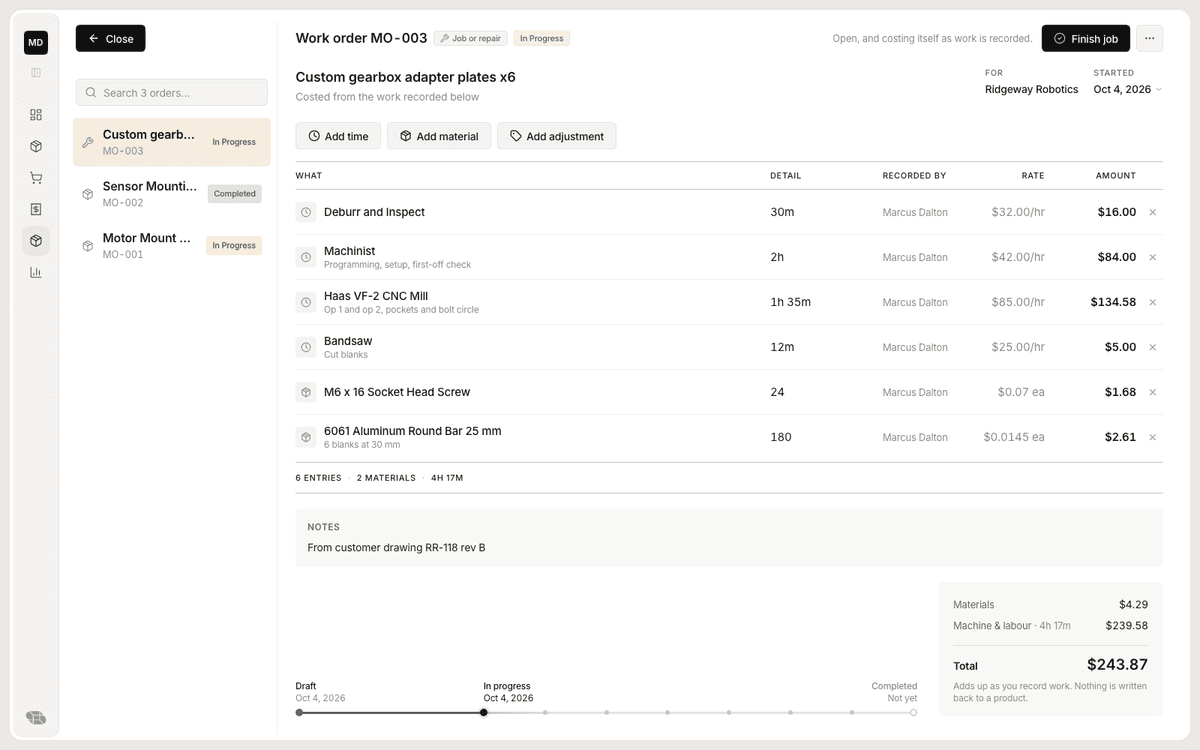Click clock icon on Deburr and Inspect row
Screen dimensions: 1200x750
(x=306, y=212)
